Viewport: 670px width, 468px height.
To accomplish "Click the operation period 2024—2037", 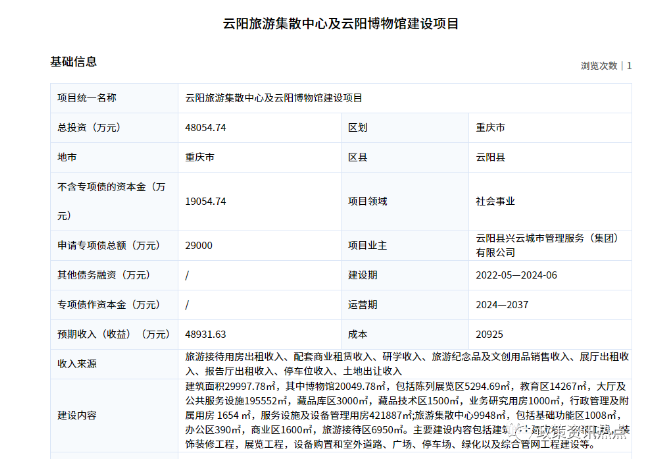I will click(503, 304).
